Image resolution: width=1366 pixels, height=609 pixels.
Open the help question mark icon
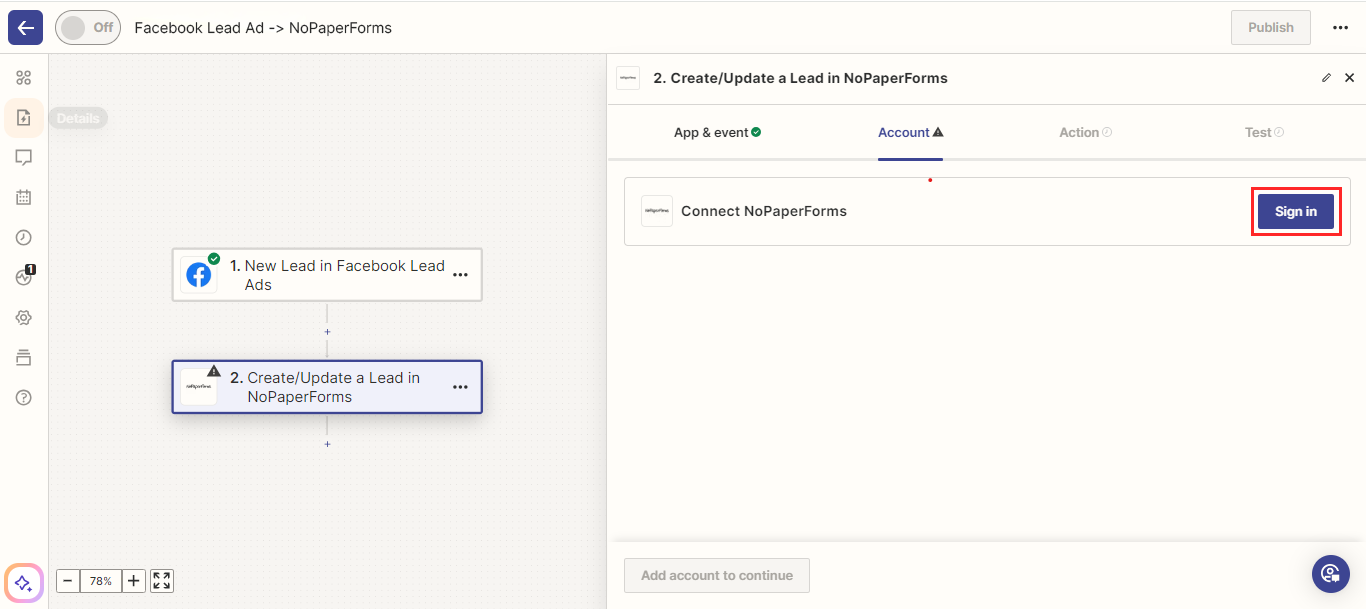coord(24,398)
